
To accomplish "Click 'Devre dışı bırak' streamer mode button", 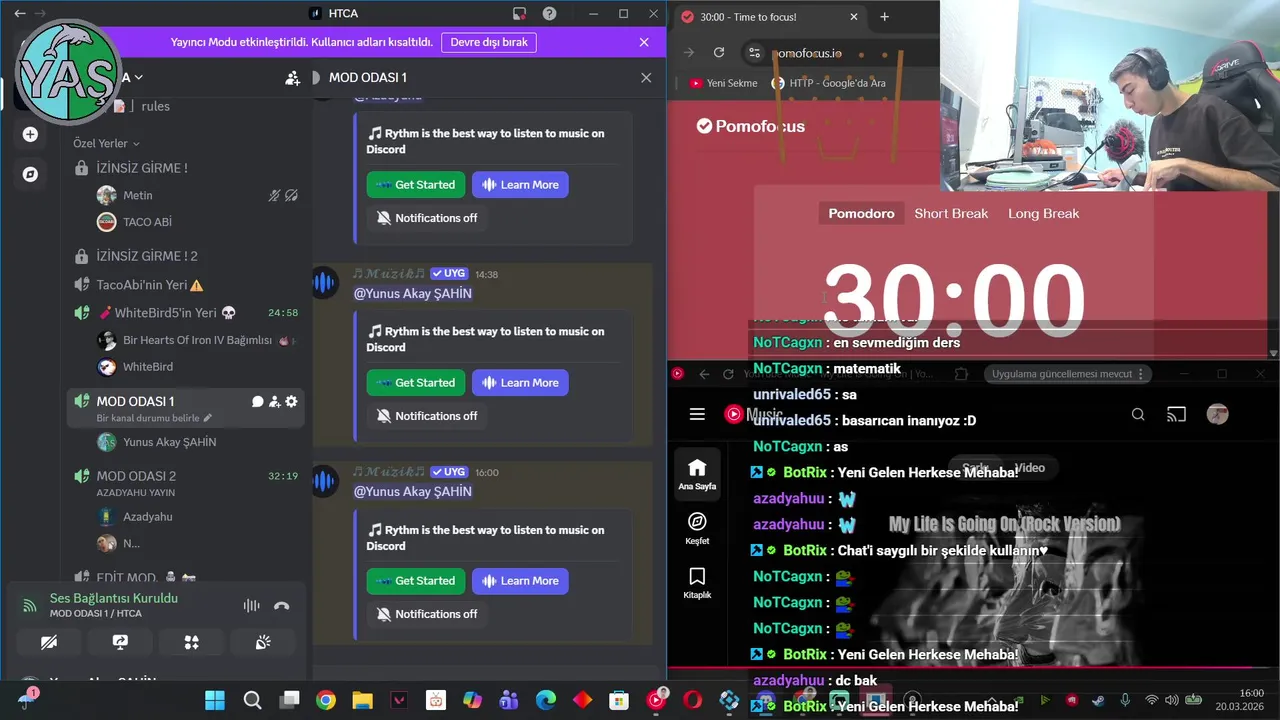I will pos(489,42).
